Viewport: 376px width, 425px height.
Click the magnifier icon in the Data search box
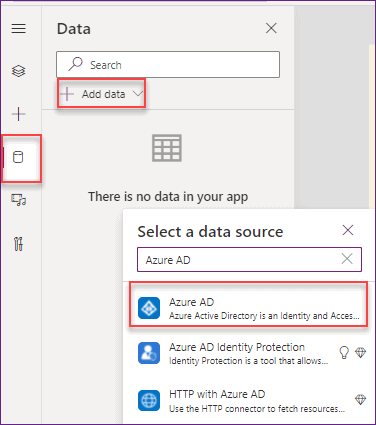[x=75, y=64]
